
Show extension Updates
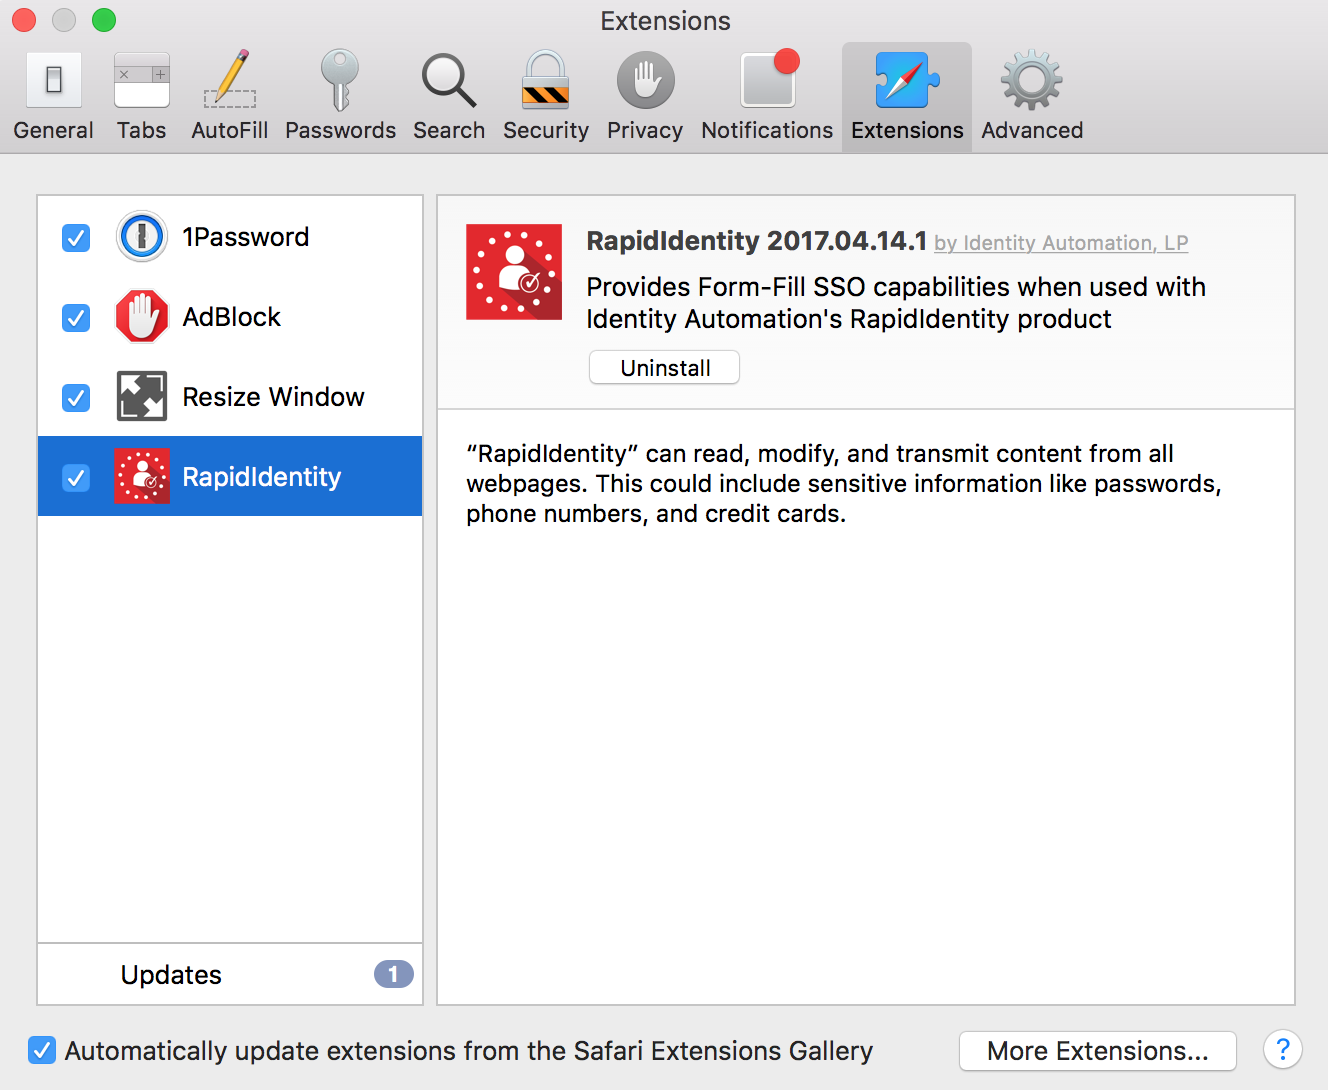click(230, 974)
